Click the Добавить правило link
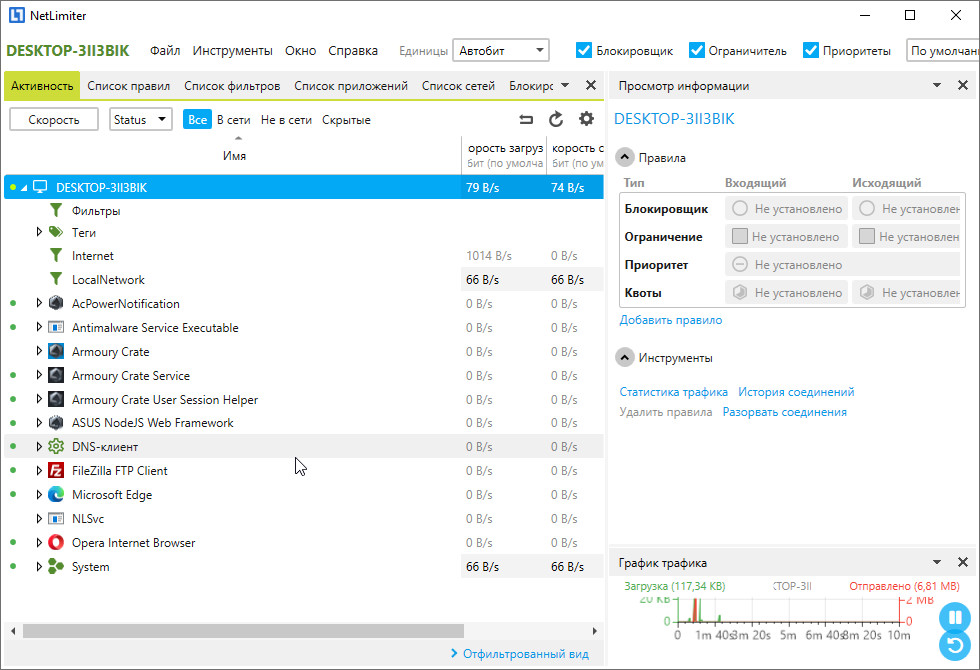 (x=670, y=320)
